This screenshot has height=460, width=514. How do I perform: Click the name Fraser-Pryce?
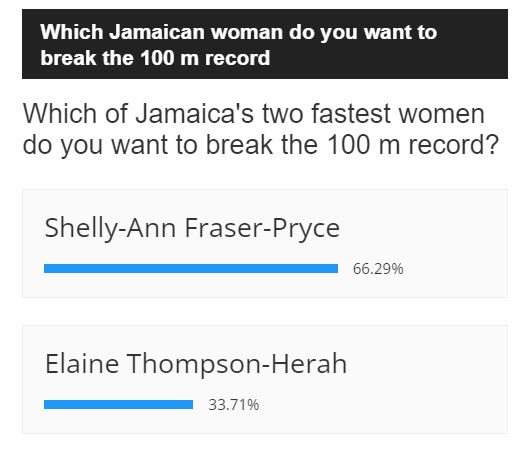point(262,228)
